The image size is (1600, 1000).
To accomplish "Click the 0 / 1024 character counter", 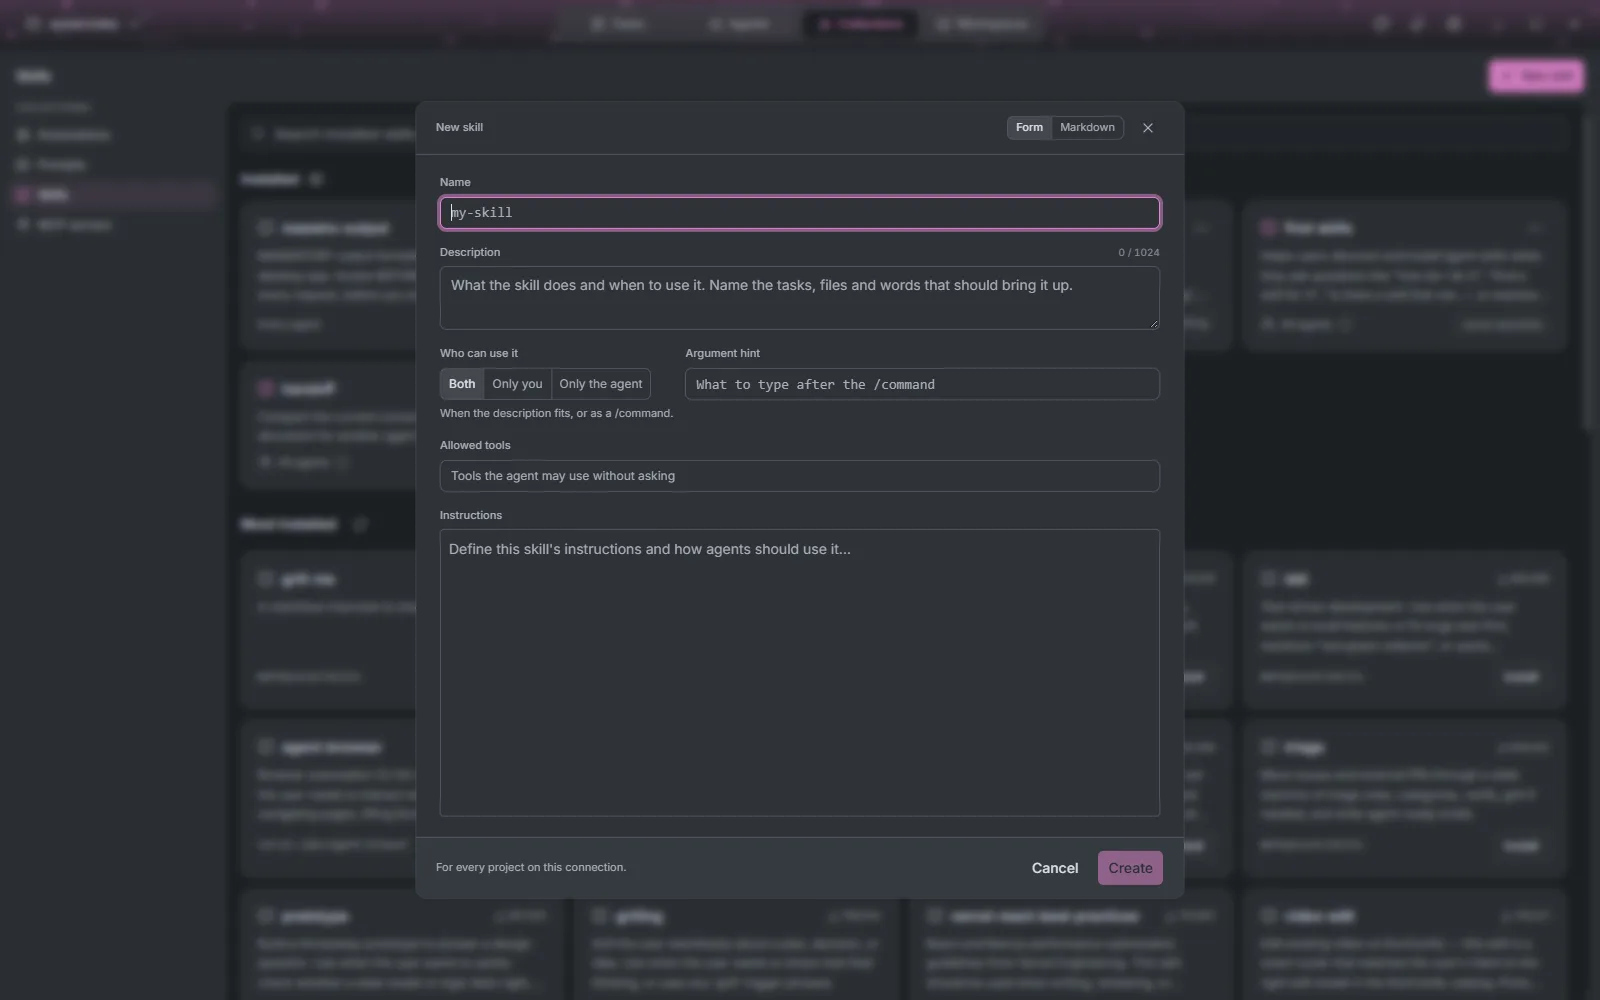I will point(1139,253).
